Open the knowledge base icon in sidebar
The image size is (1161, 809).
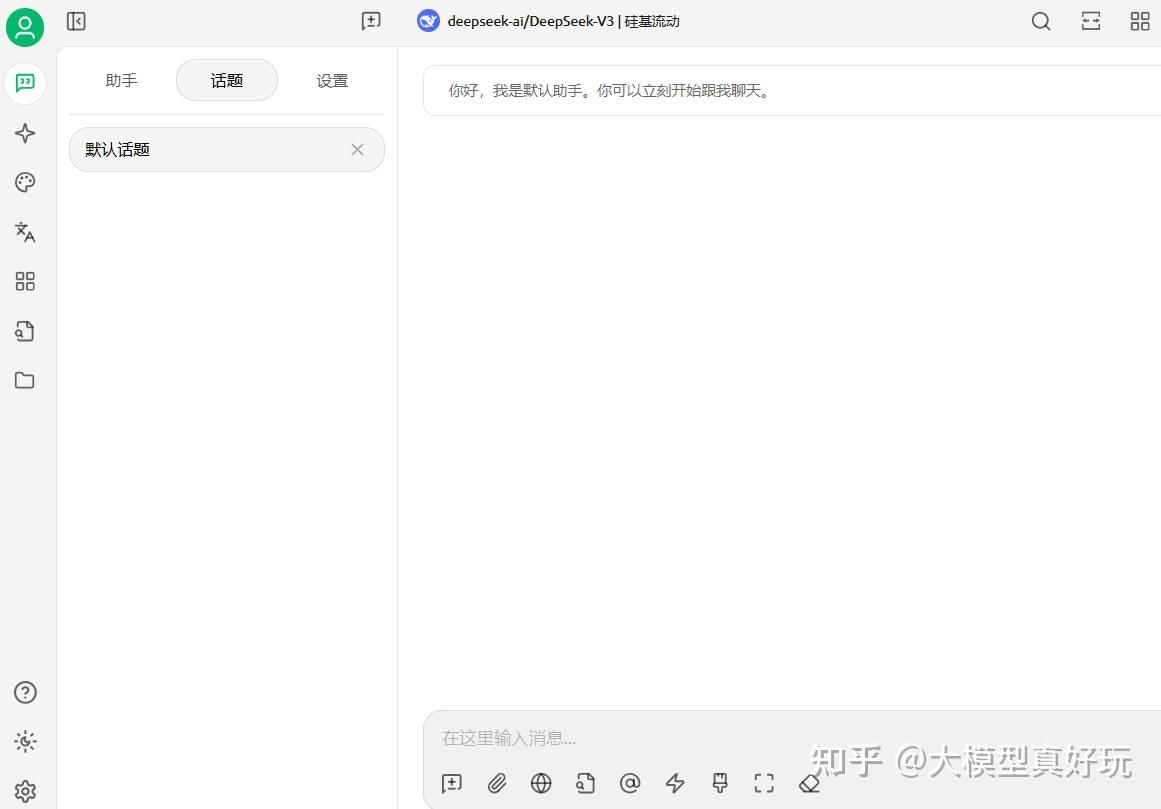pyautogui.click(x=25, y=331)
